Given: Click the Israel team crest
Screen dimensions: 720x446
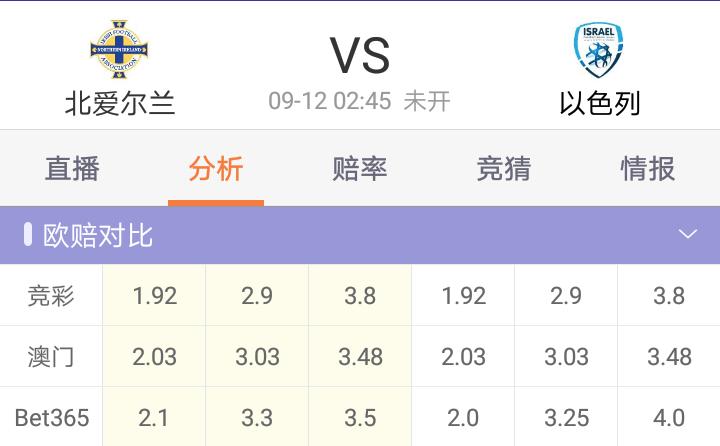Looking at the screenshot, I should pos(599,50).
